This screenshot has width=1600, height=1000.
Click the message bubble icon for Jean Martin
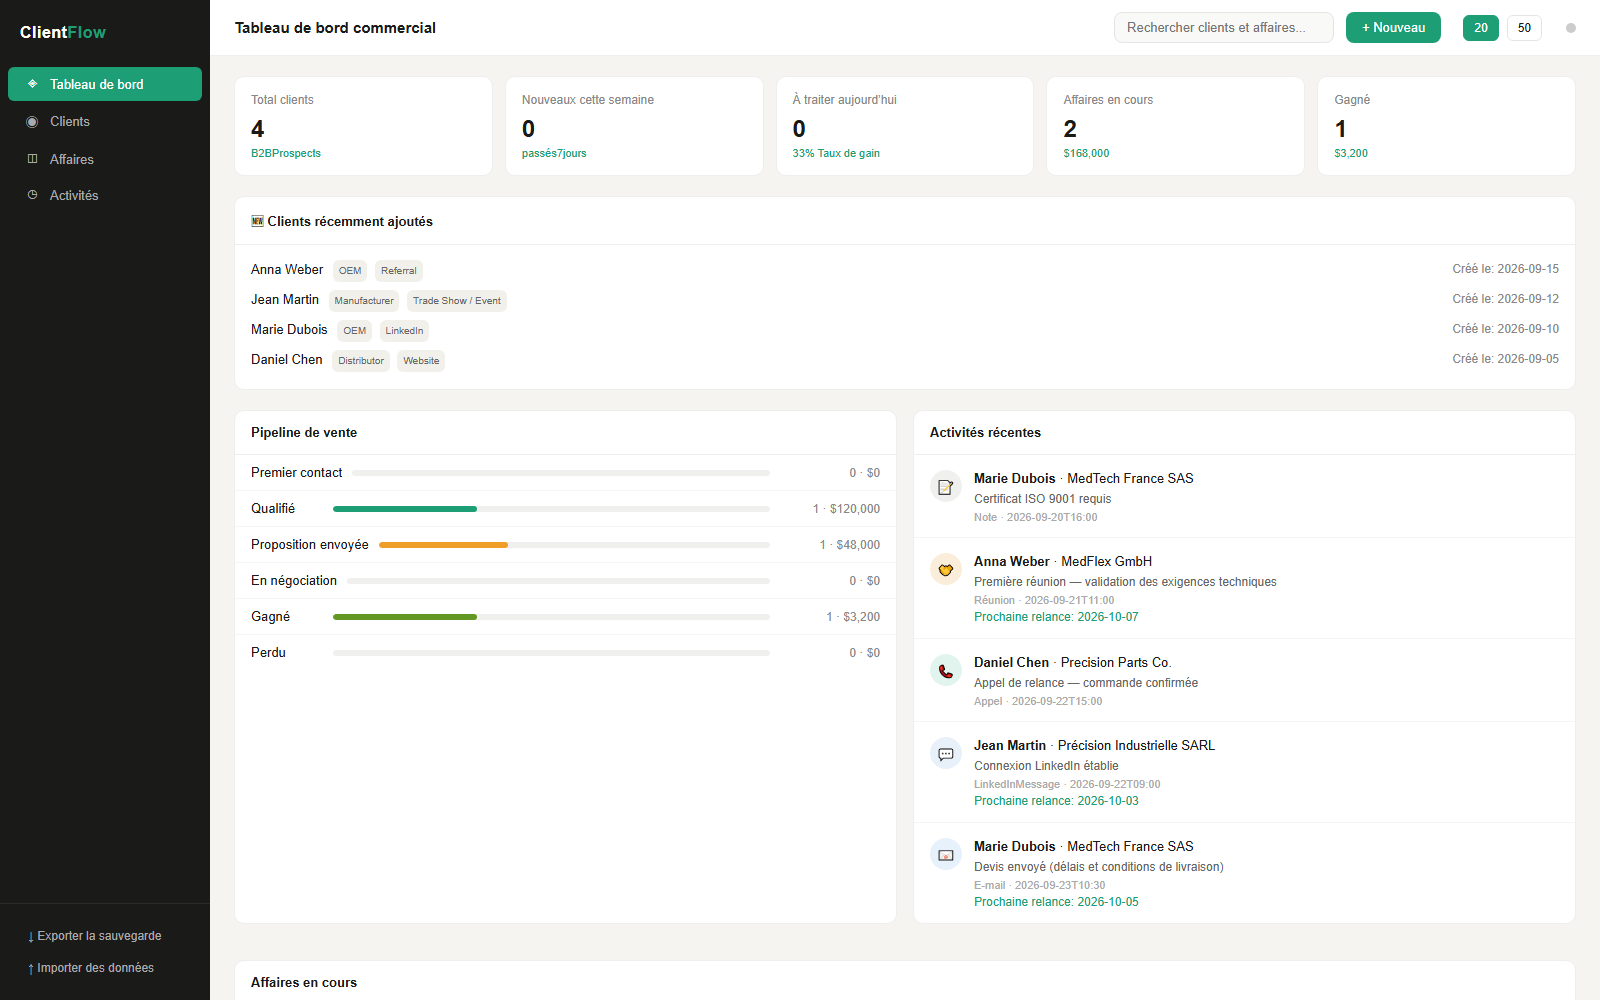point(946,754)
